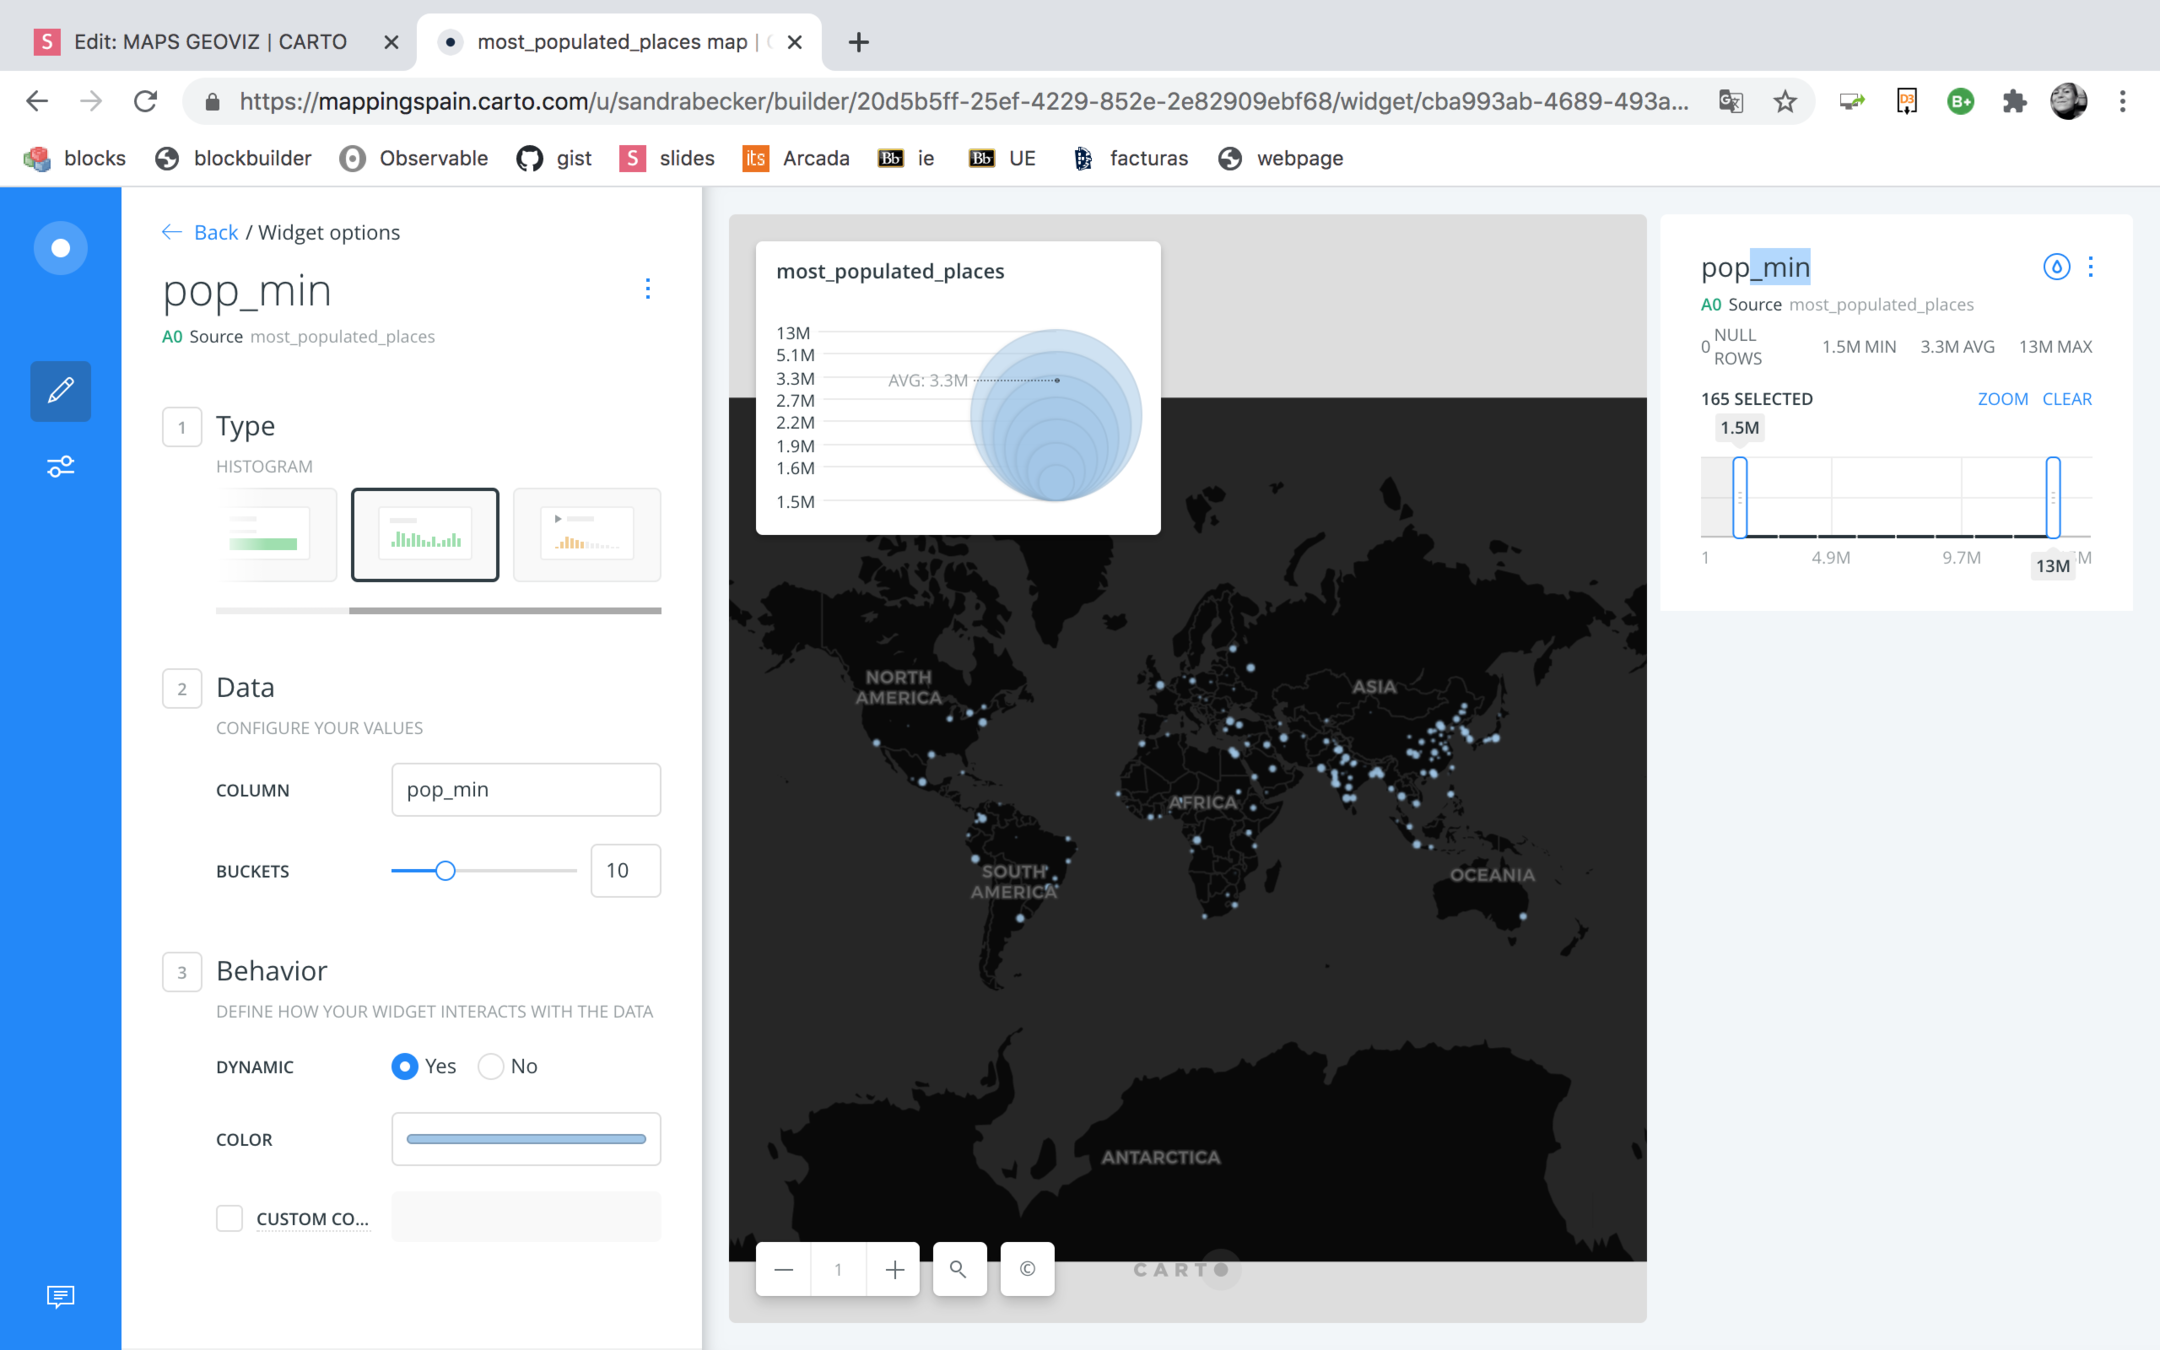Enable the Custom Color checkbox
The height and width of the screenshot is (1350, 2160).
click(229, 1218)
